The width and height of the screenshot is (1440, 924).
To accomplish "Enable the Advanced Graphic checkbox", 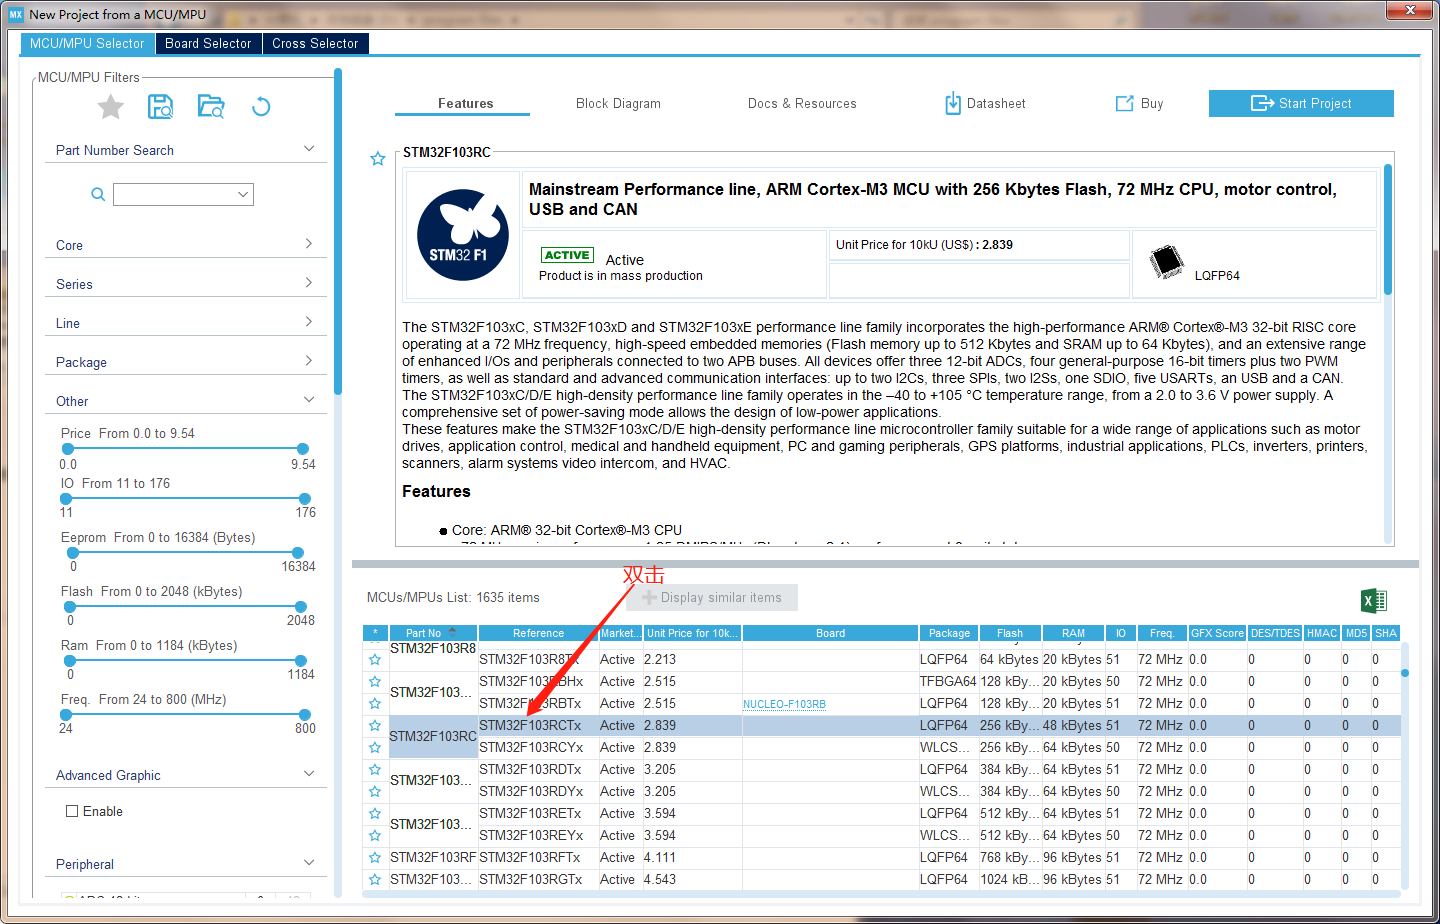I will point(72,811).
